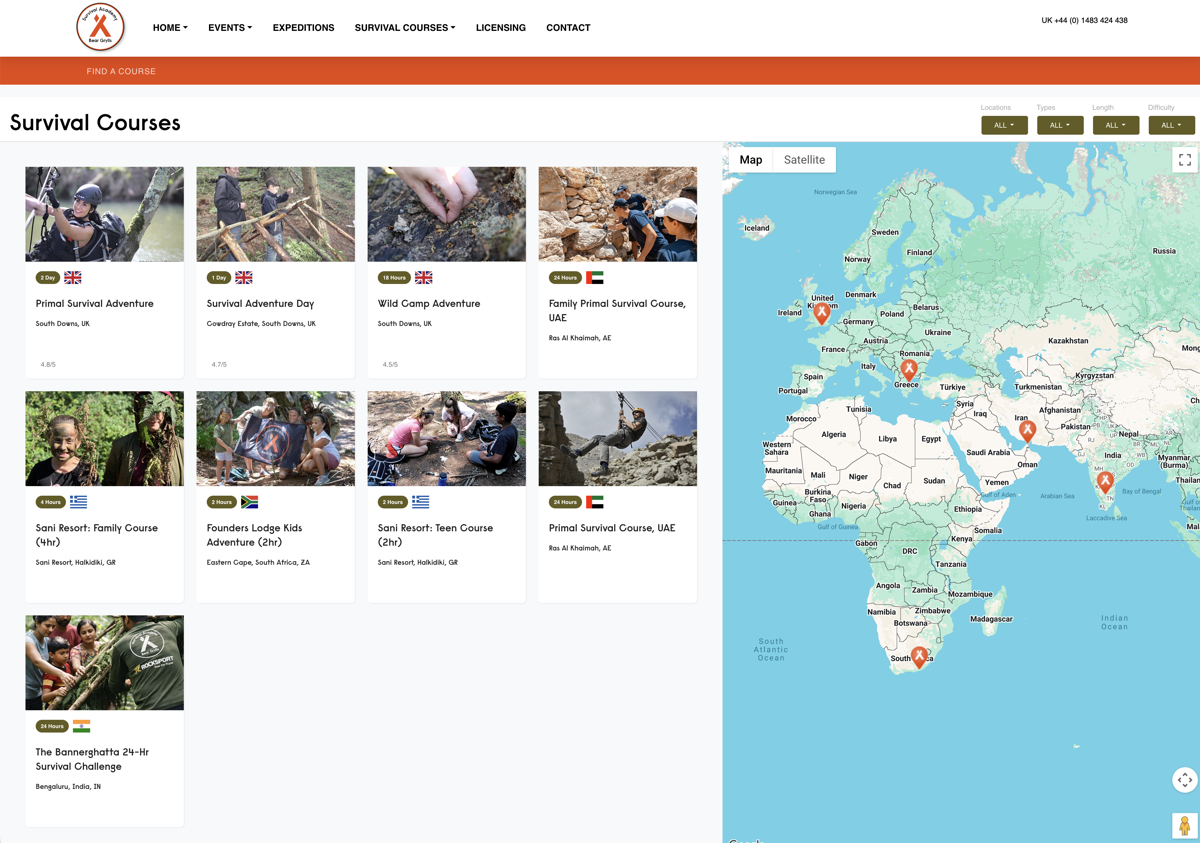
Task: Click the UK flag on Survival Adventure Day
Action: click(244, 278)
